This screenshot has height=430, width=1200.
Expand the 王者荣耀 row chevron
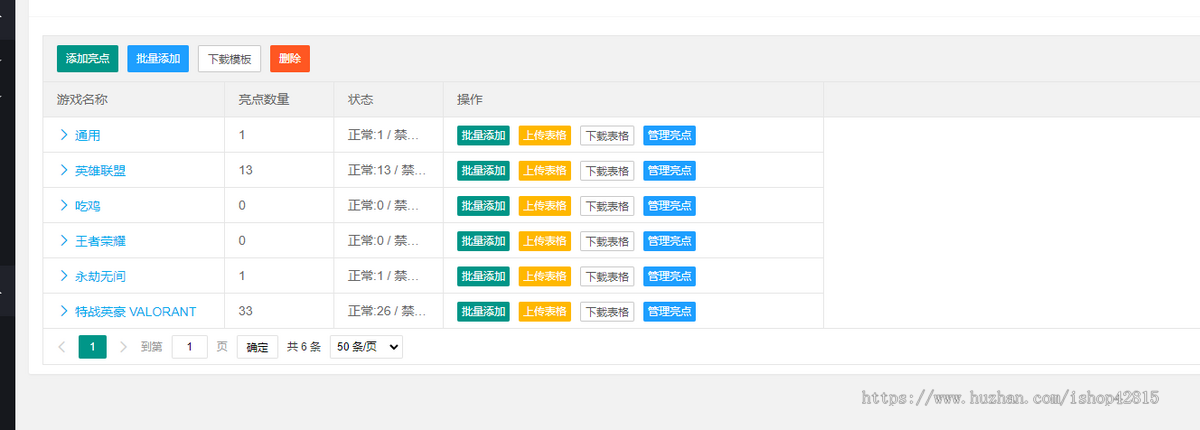tap(63, 240)
